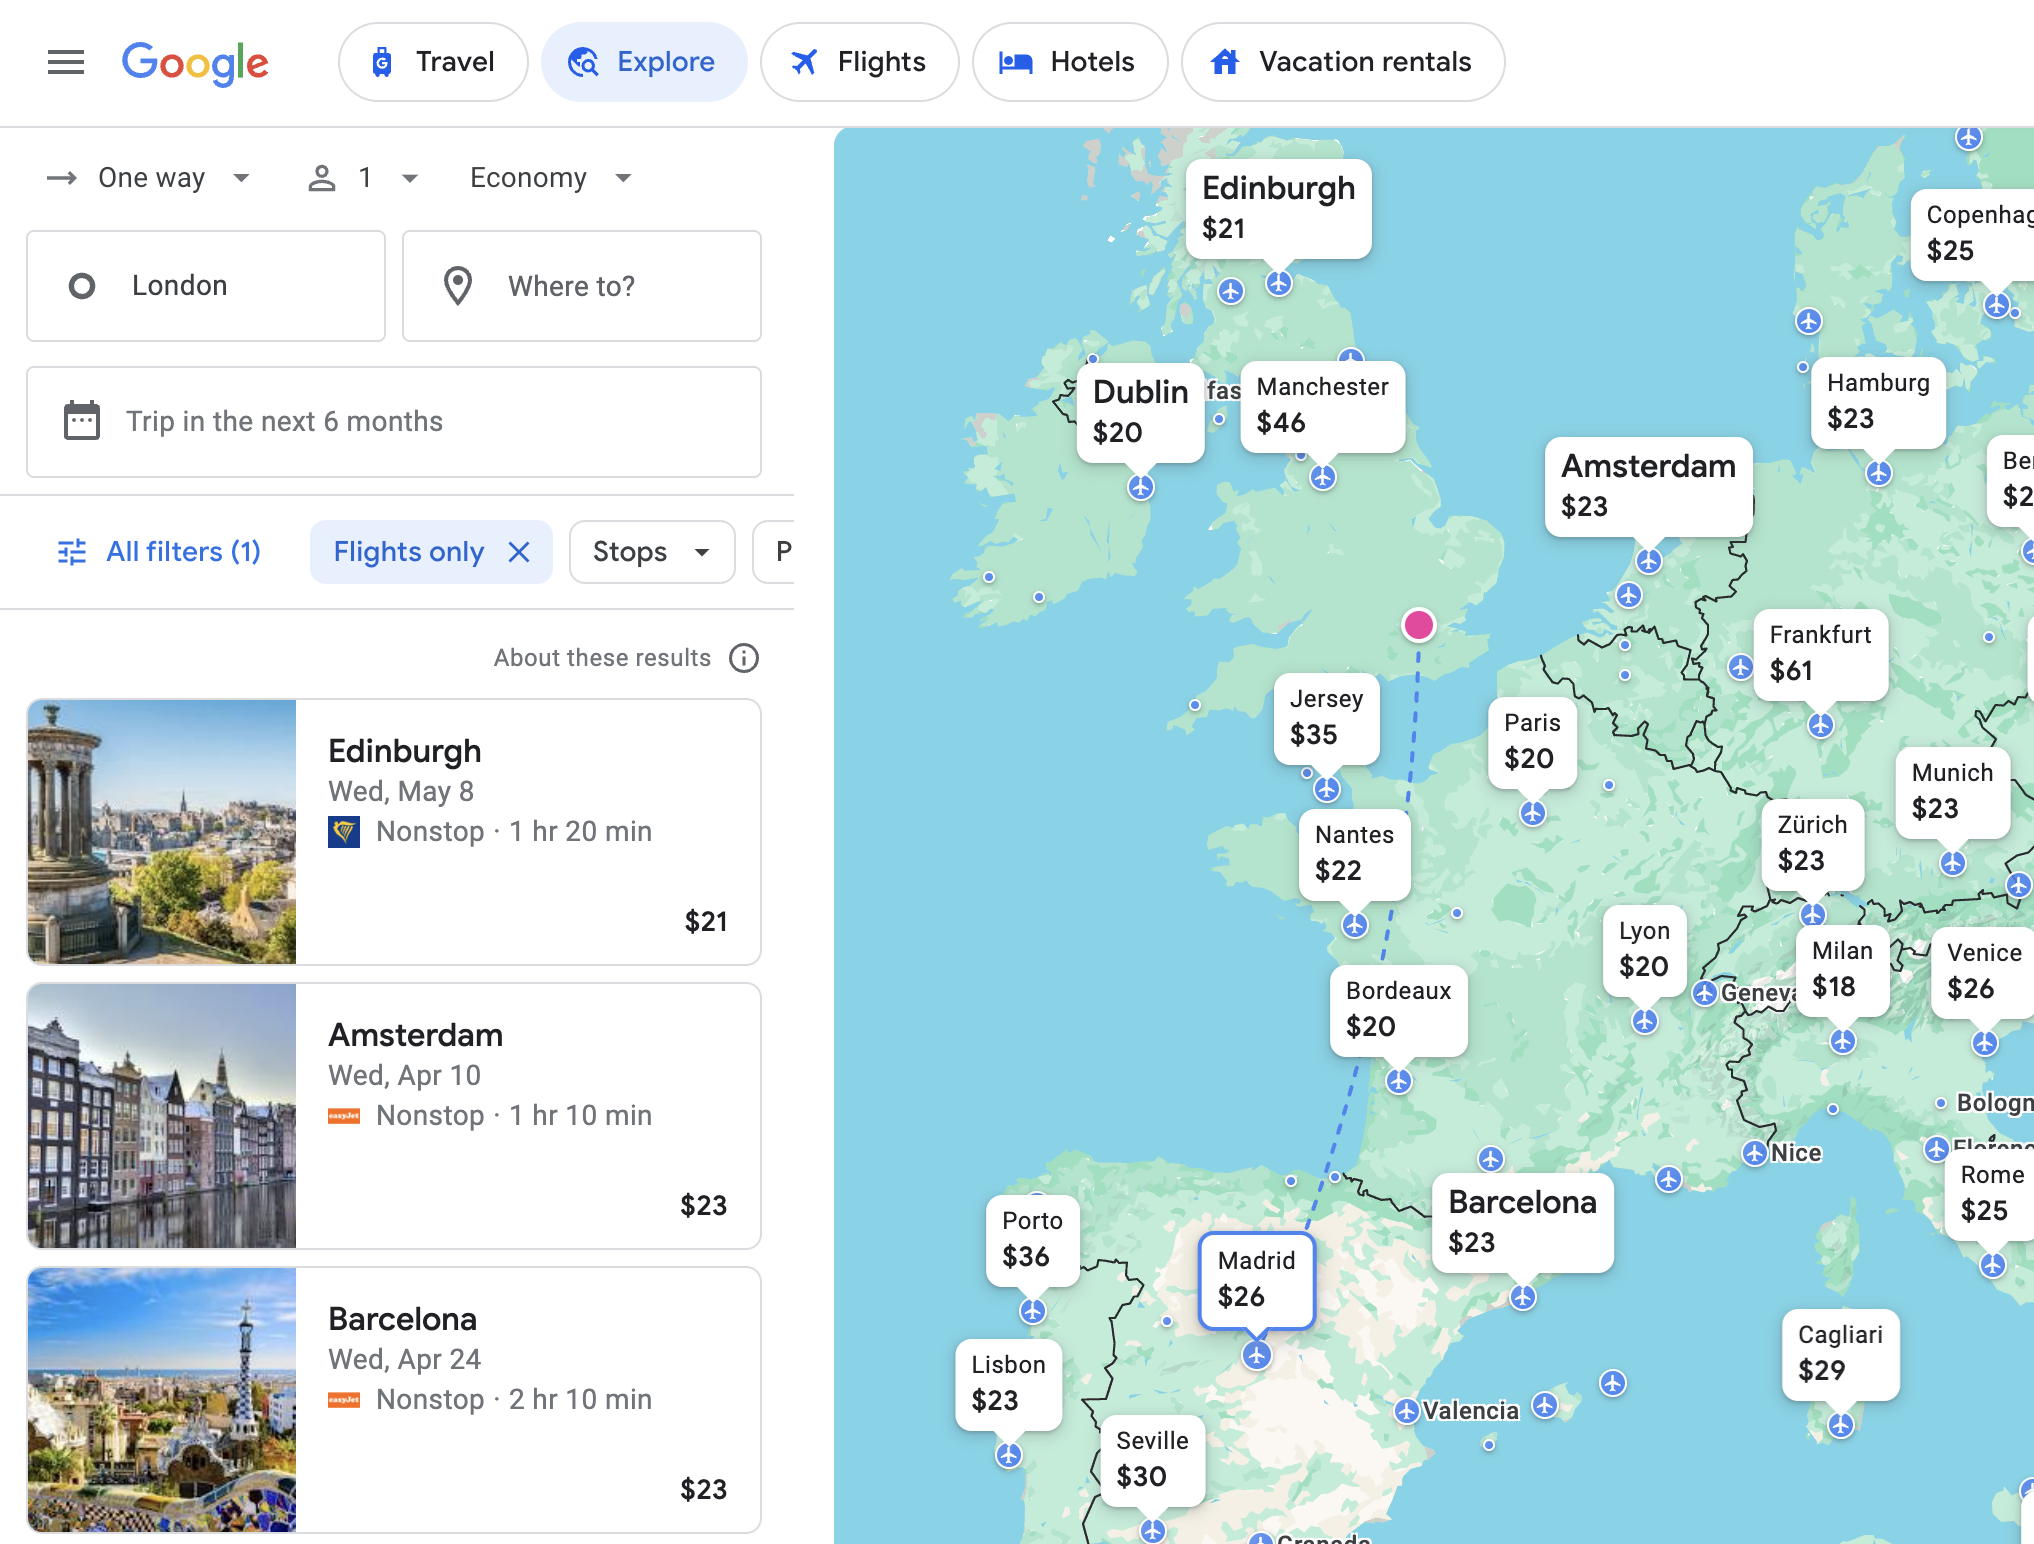
Task: Click the Cagliari $29 map label
Action: click(x=1840, y=1354)
